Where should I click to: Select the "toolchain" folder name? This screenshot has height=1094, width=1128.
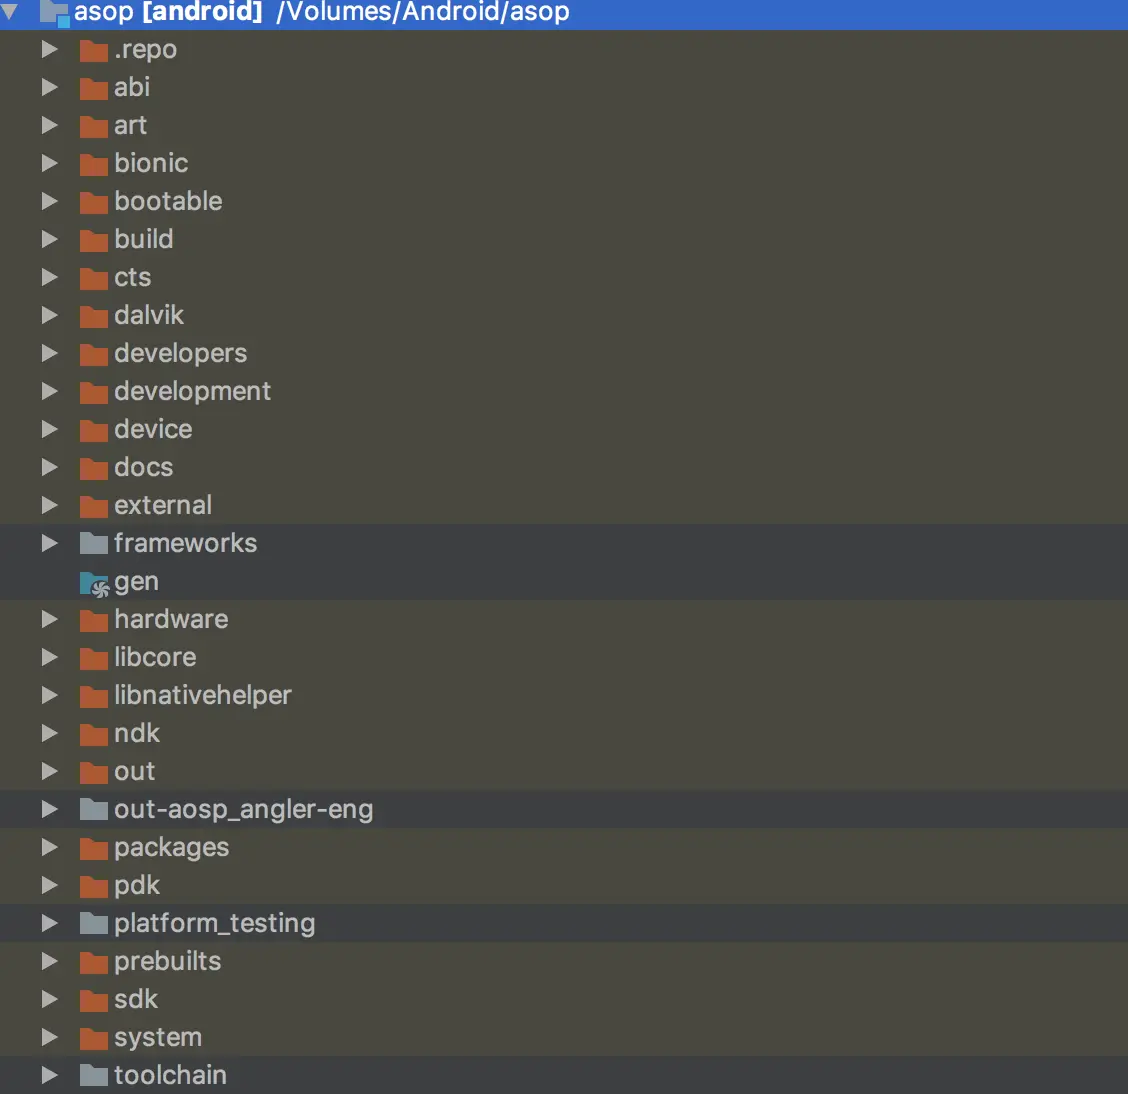(x=170, y=1075)
